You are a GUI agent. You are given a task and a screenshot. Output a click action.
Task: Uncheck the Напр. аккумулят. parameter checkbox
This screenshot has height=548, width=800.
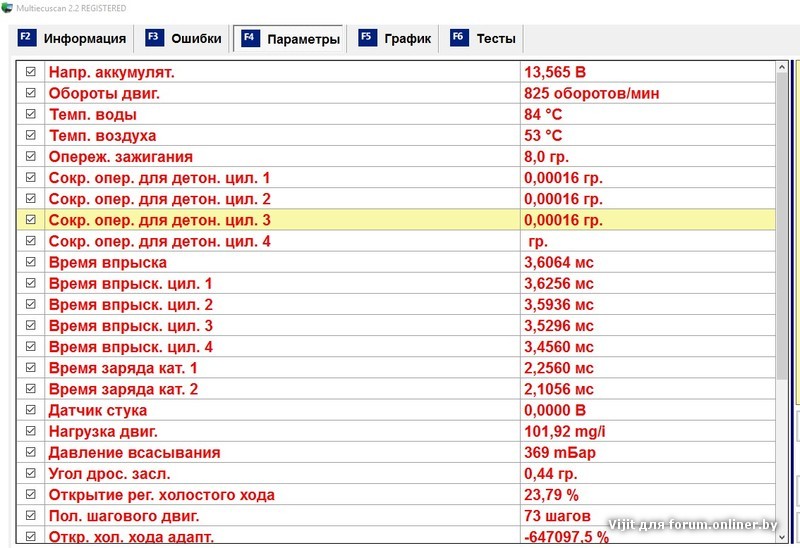30,72
